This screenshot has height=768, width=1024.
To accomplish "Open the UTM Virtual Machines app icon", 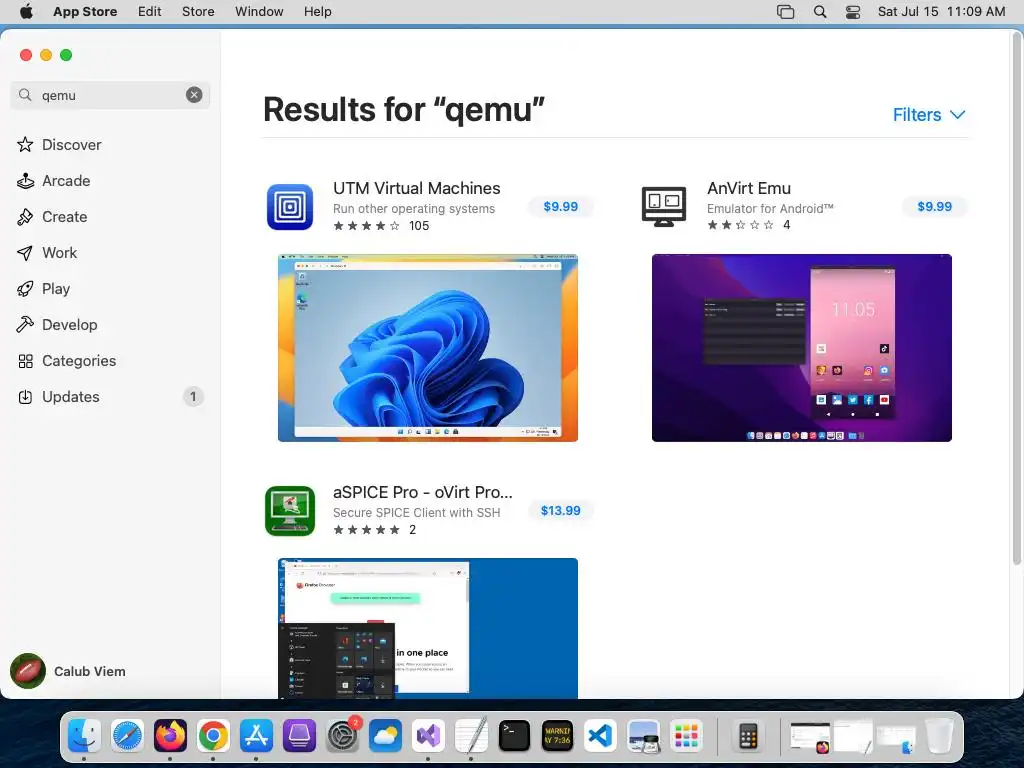I will (x=290, y=207).
